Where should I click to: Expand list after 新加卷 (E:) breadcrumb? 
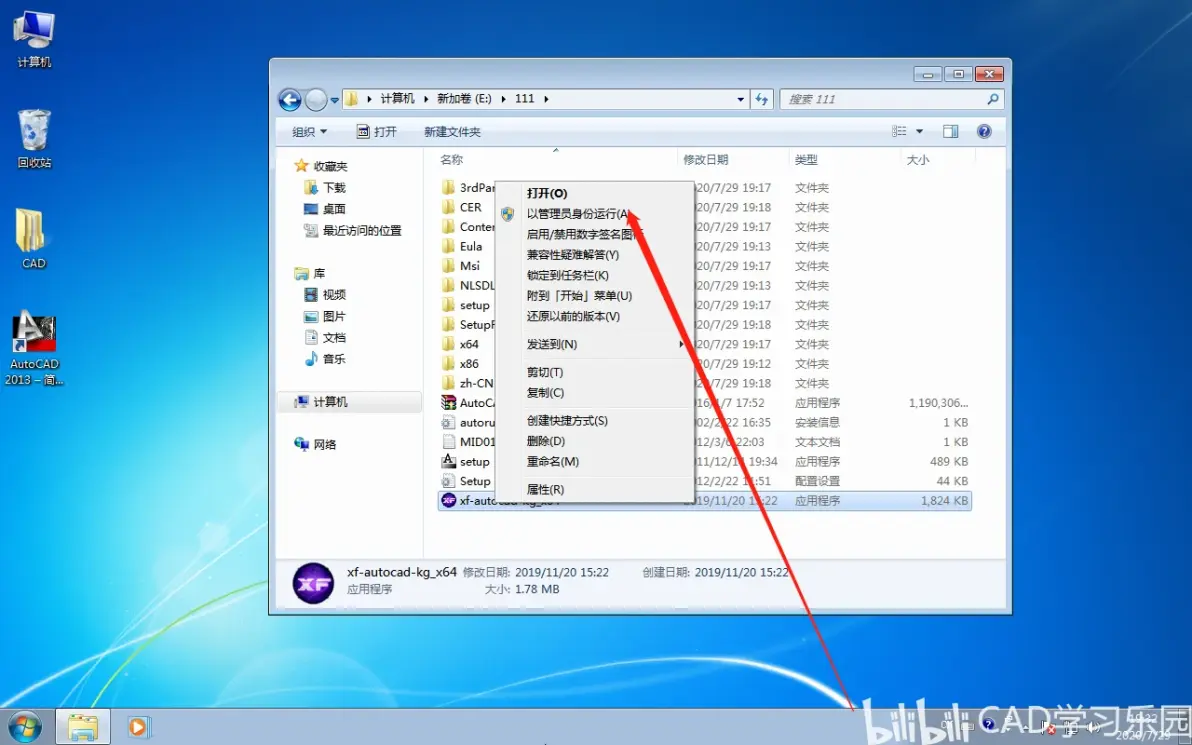(504, 99)
